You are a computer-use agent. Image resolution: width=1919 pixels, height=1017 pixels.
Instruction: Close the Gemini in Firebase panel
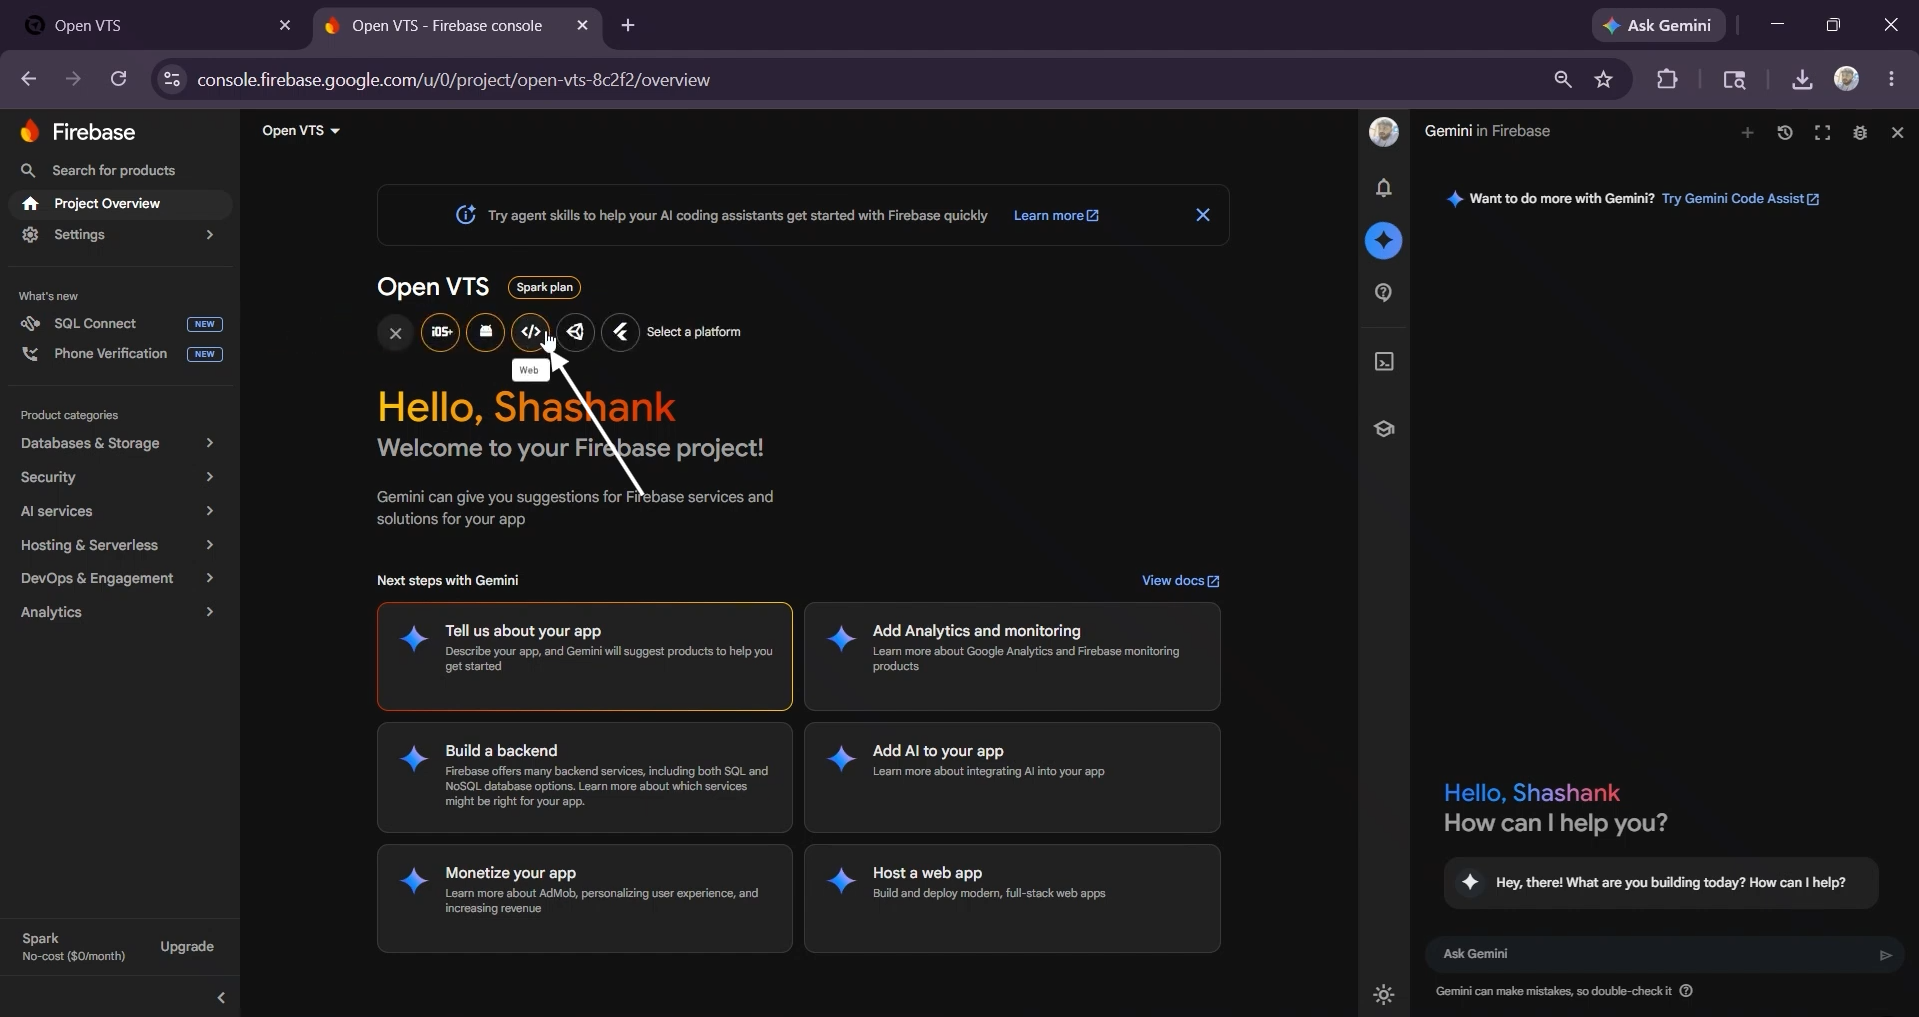coord(1897,132)
